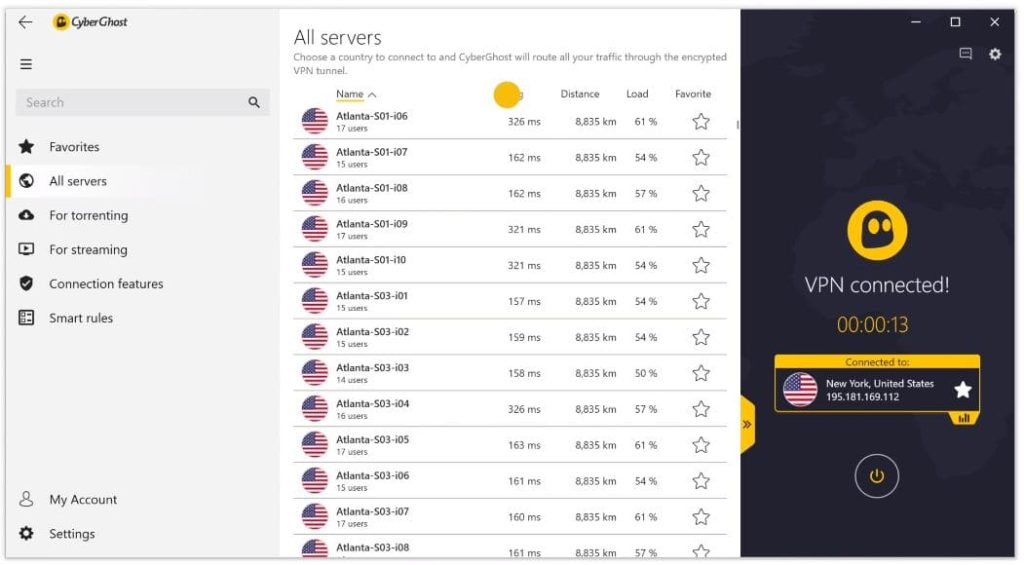
Task: Star the Atlanta-S03-i07 server
Action: [701, 517]
